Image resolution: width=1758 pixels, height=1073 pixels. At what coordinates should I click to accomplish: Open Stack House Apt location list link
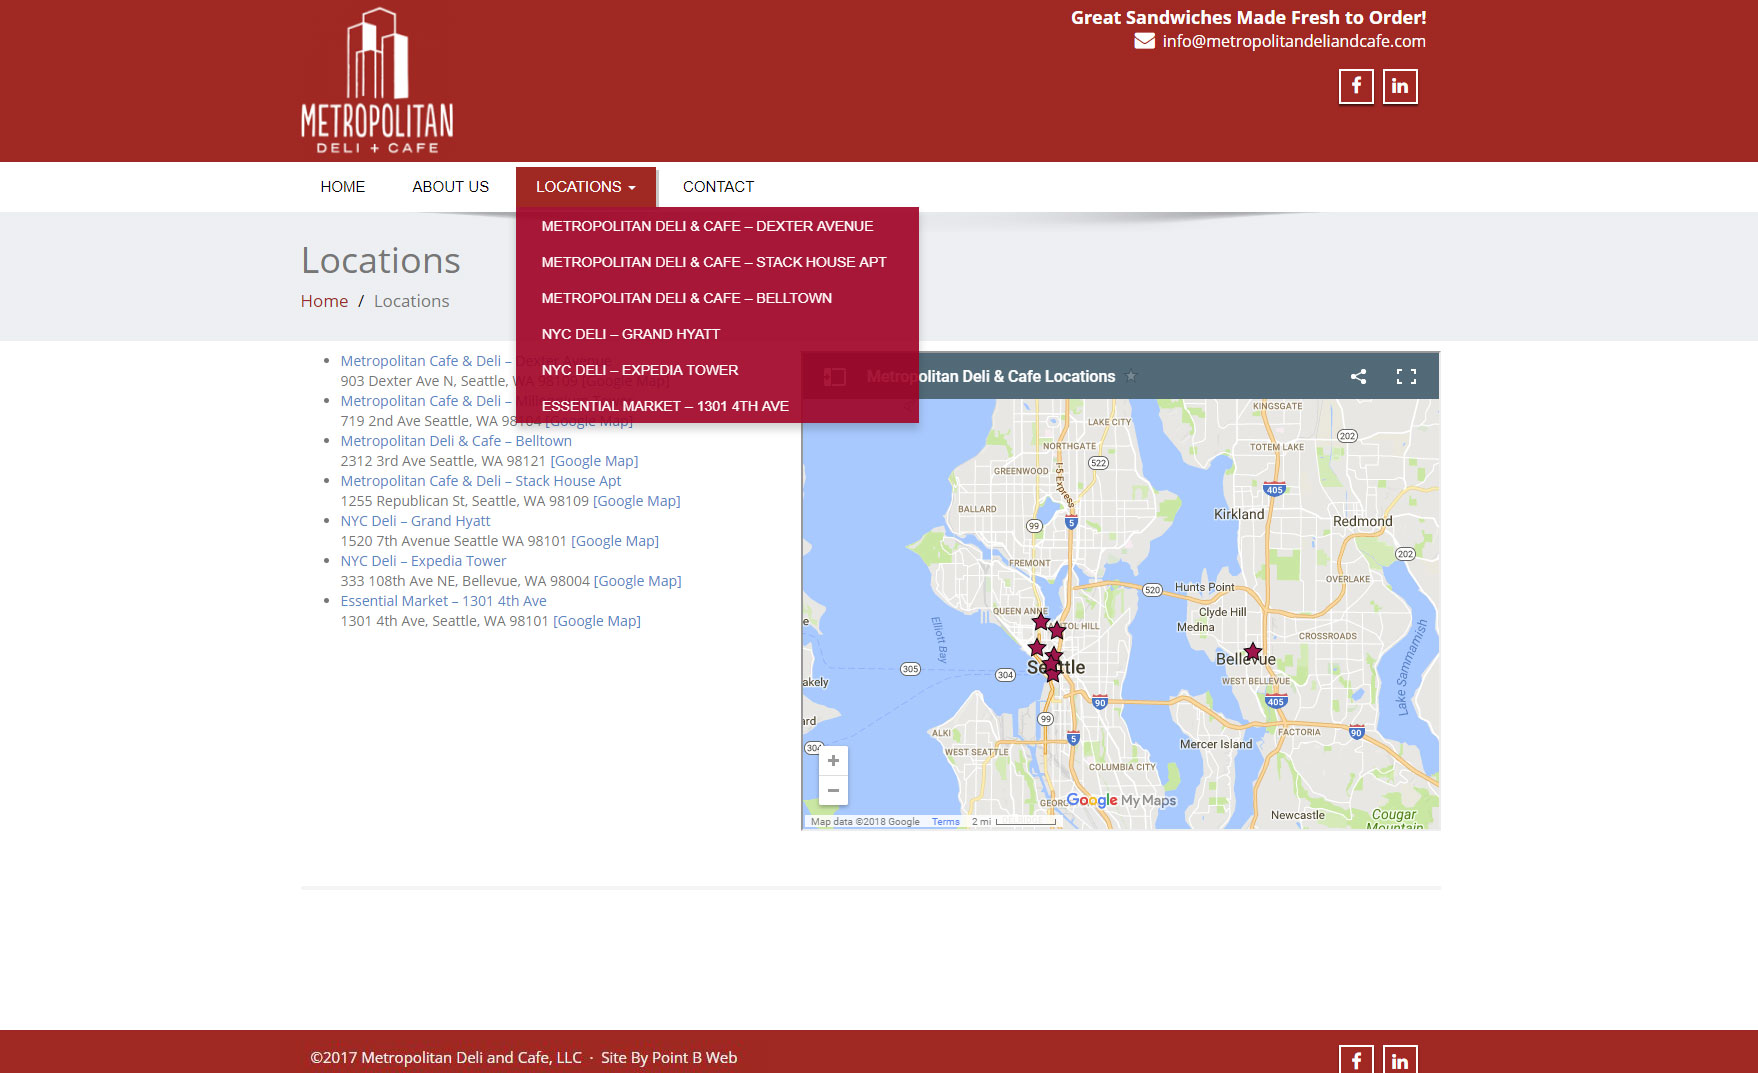point(481,481)
